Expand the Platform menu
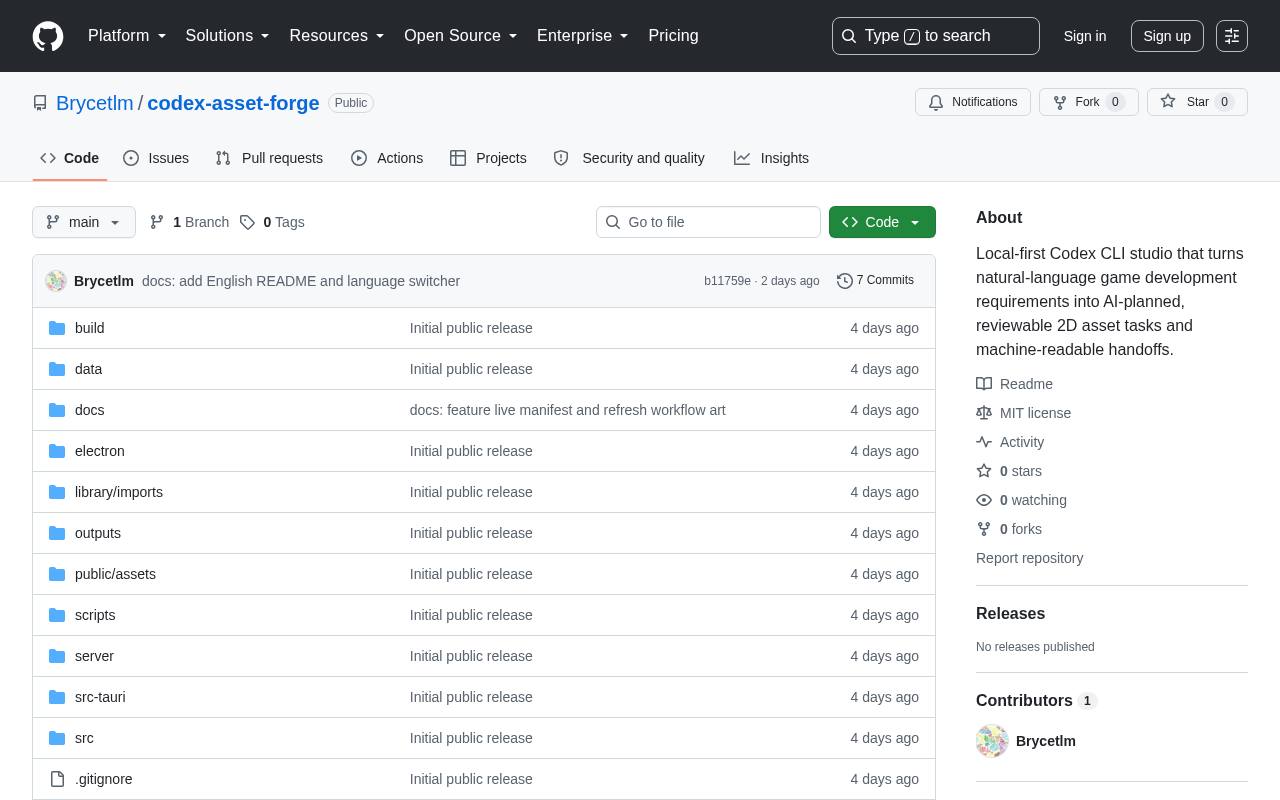The width and height of the screenshot is (1280, 800). pyautogui.click(x=127, y=36)
